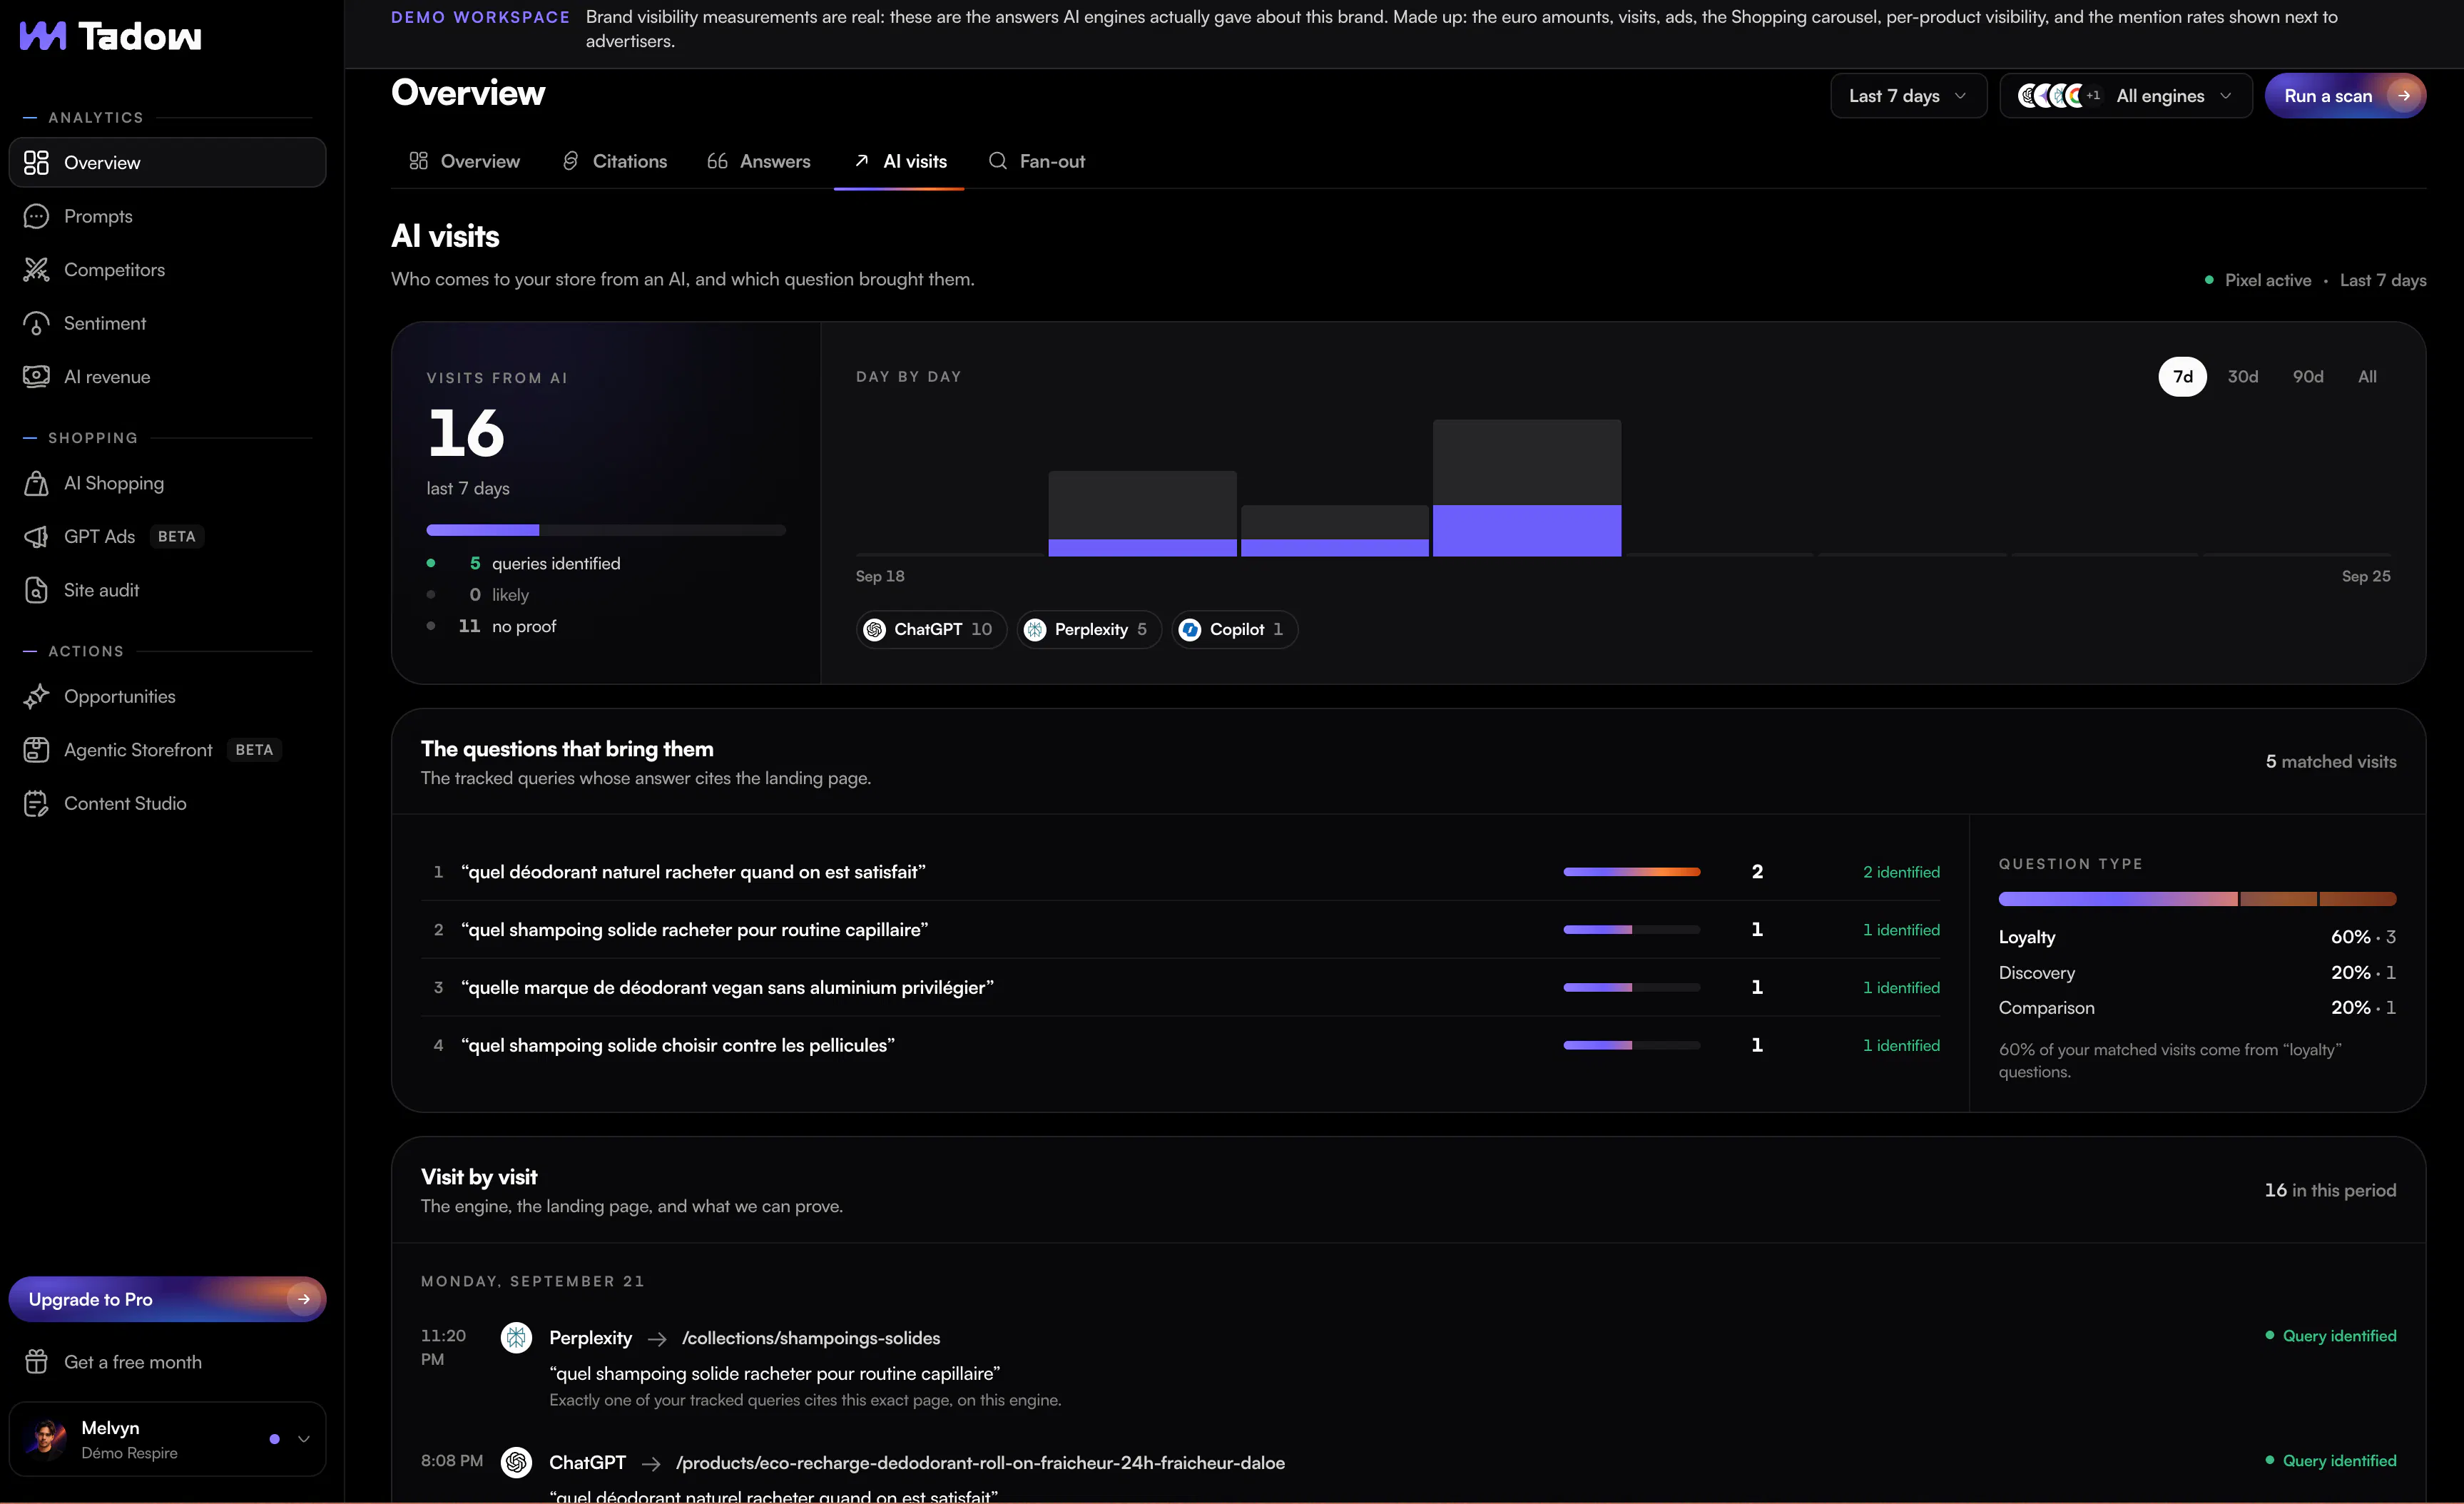Toggle the Perplexity 5 engine chip
This screenshot has height=1504, width=2464.
1089,629
